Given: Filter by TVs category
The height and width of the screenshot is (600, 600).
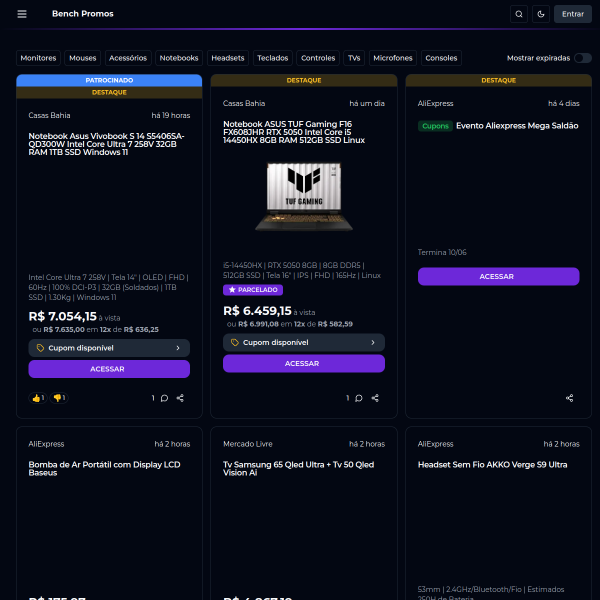Looking at the screenshot, I should coord(354,58).
